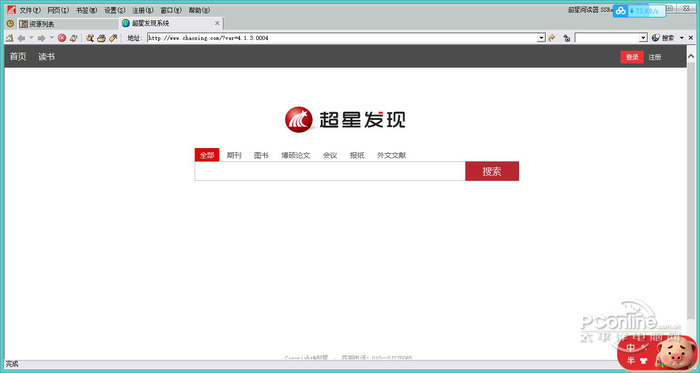700x373 pixels.
Task: Switch to the 超星发现系统 tab
Action: 171,23
